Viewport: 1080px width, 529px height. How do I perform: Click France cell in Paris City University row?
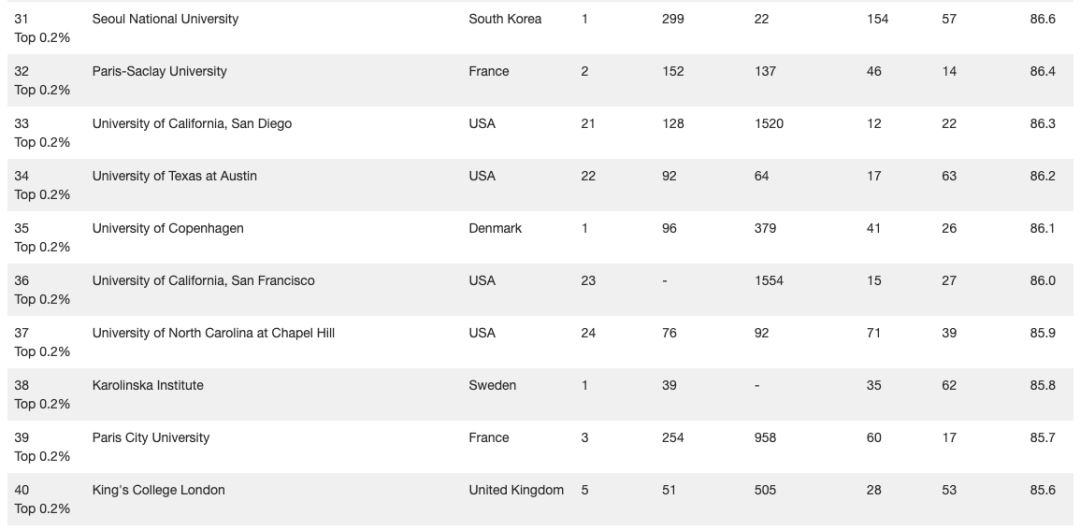489,438
